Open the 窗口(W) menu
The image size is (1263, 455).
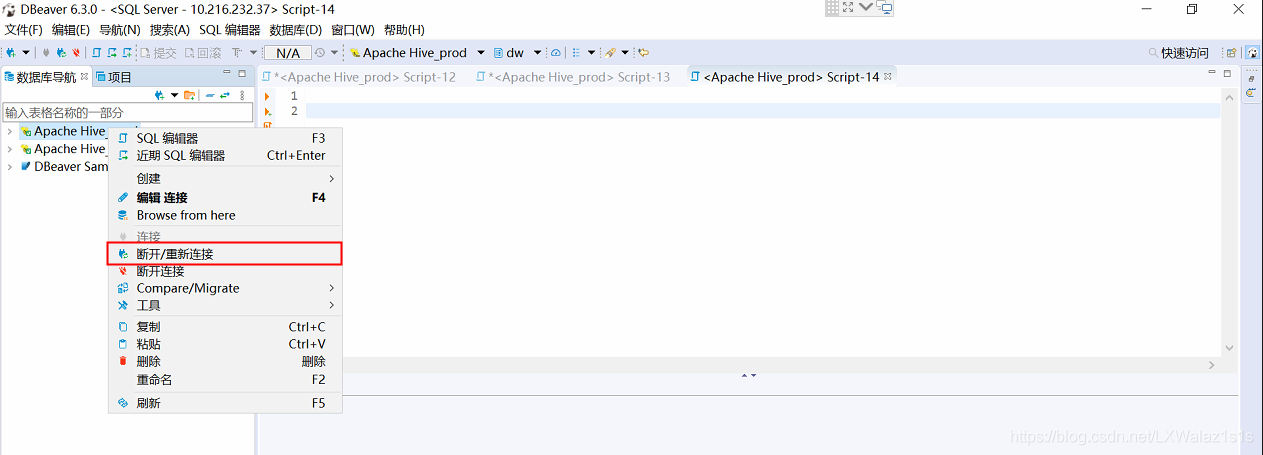[353, 30]
